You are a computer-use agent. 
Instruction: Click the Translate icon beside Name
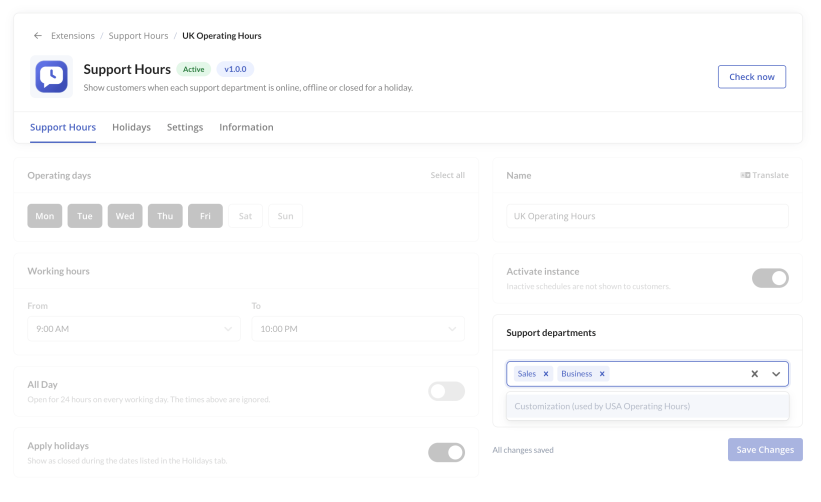(745, 175)
